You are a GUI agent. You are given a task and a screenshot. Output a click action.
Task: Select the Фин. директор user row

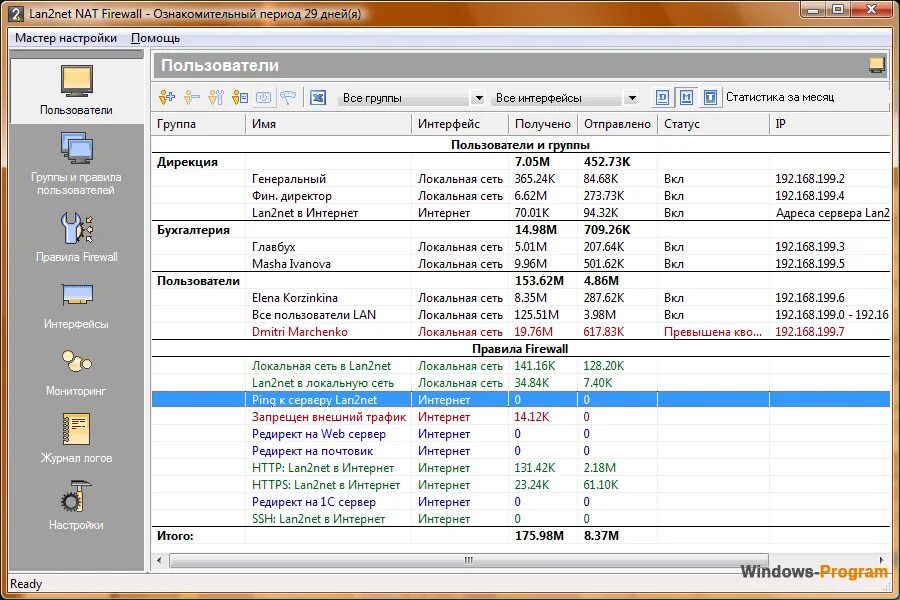click(521, 196)
